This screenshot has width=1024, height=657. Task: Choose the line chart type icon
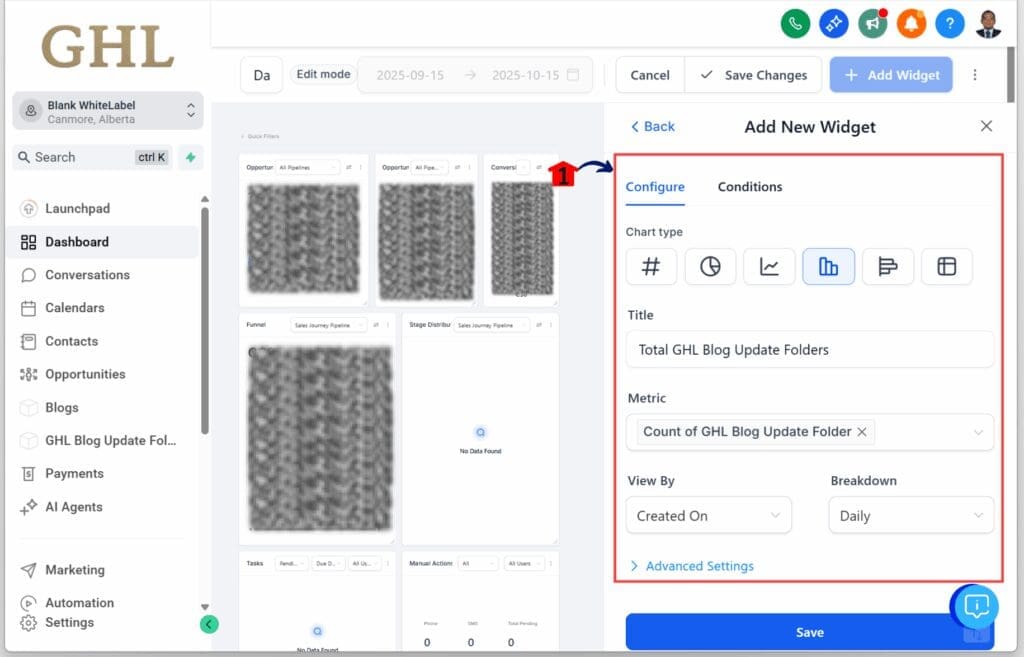pos(769,267)
